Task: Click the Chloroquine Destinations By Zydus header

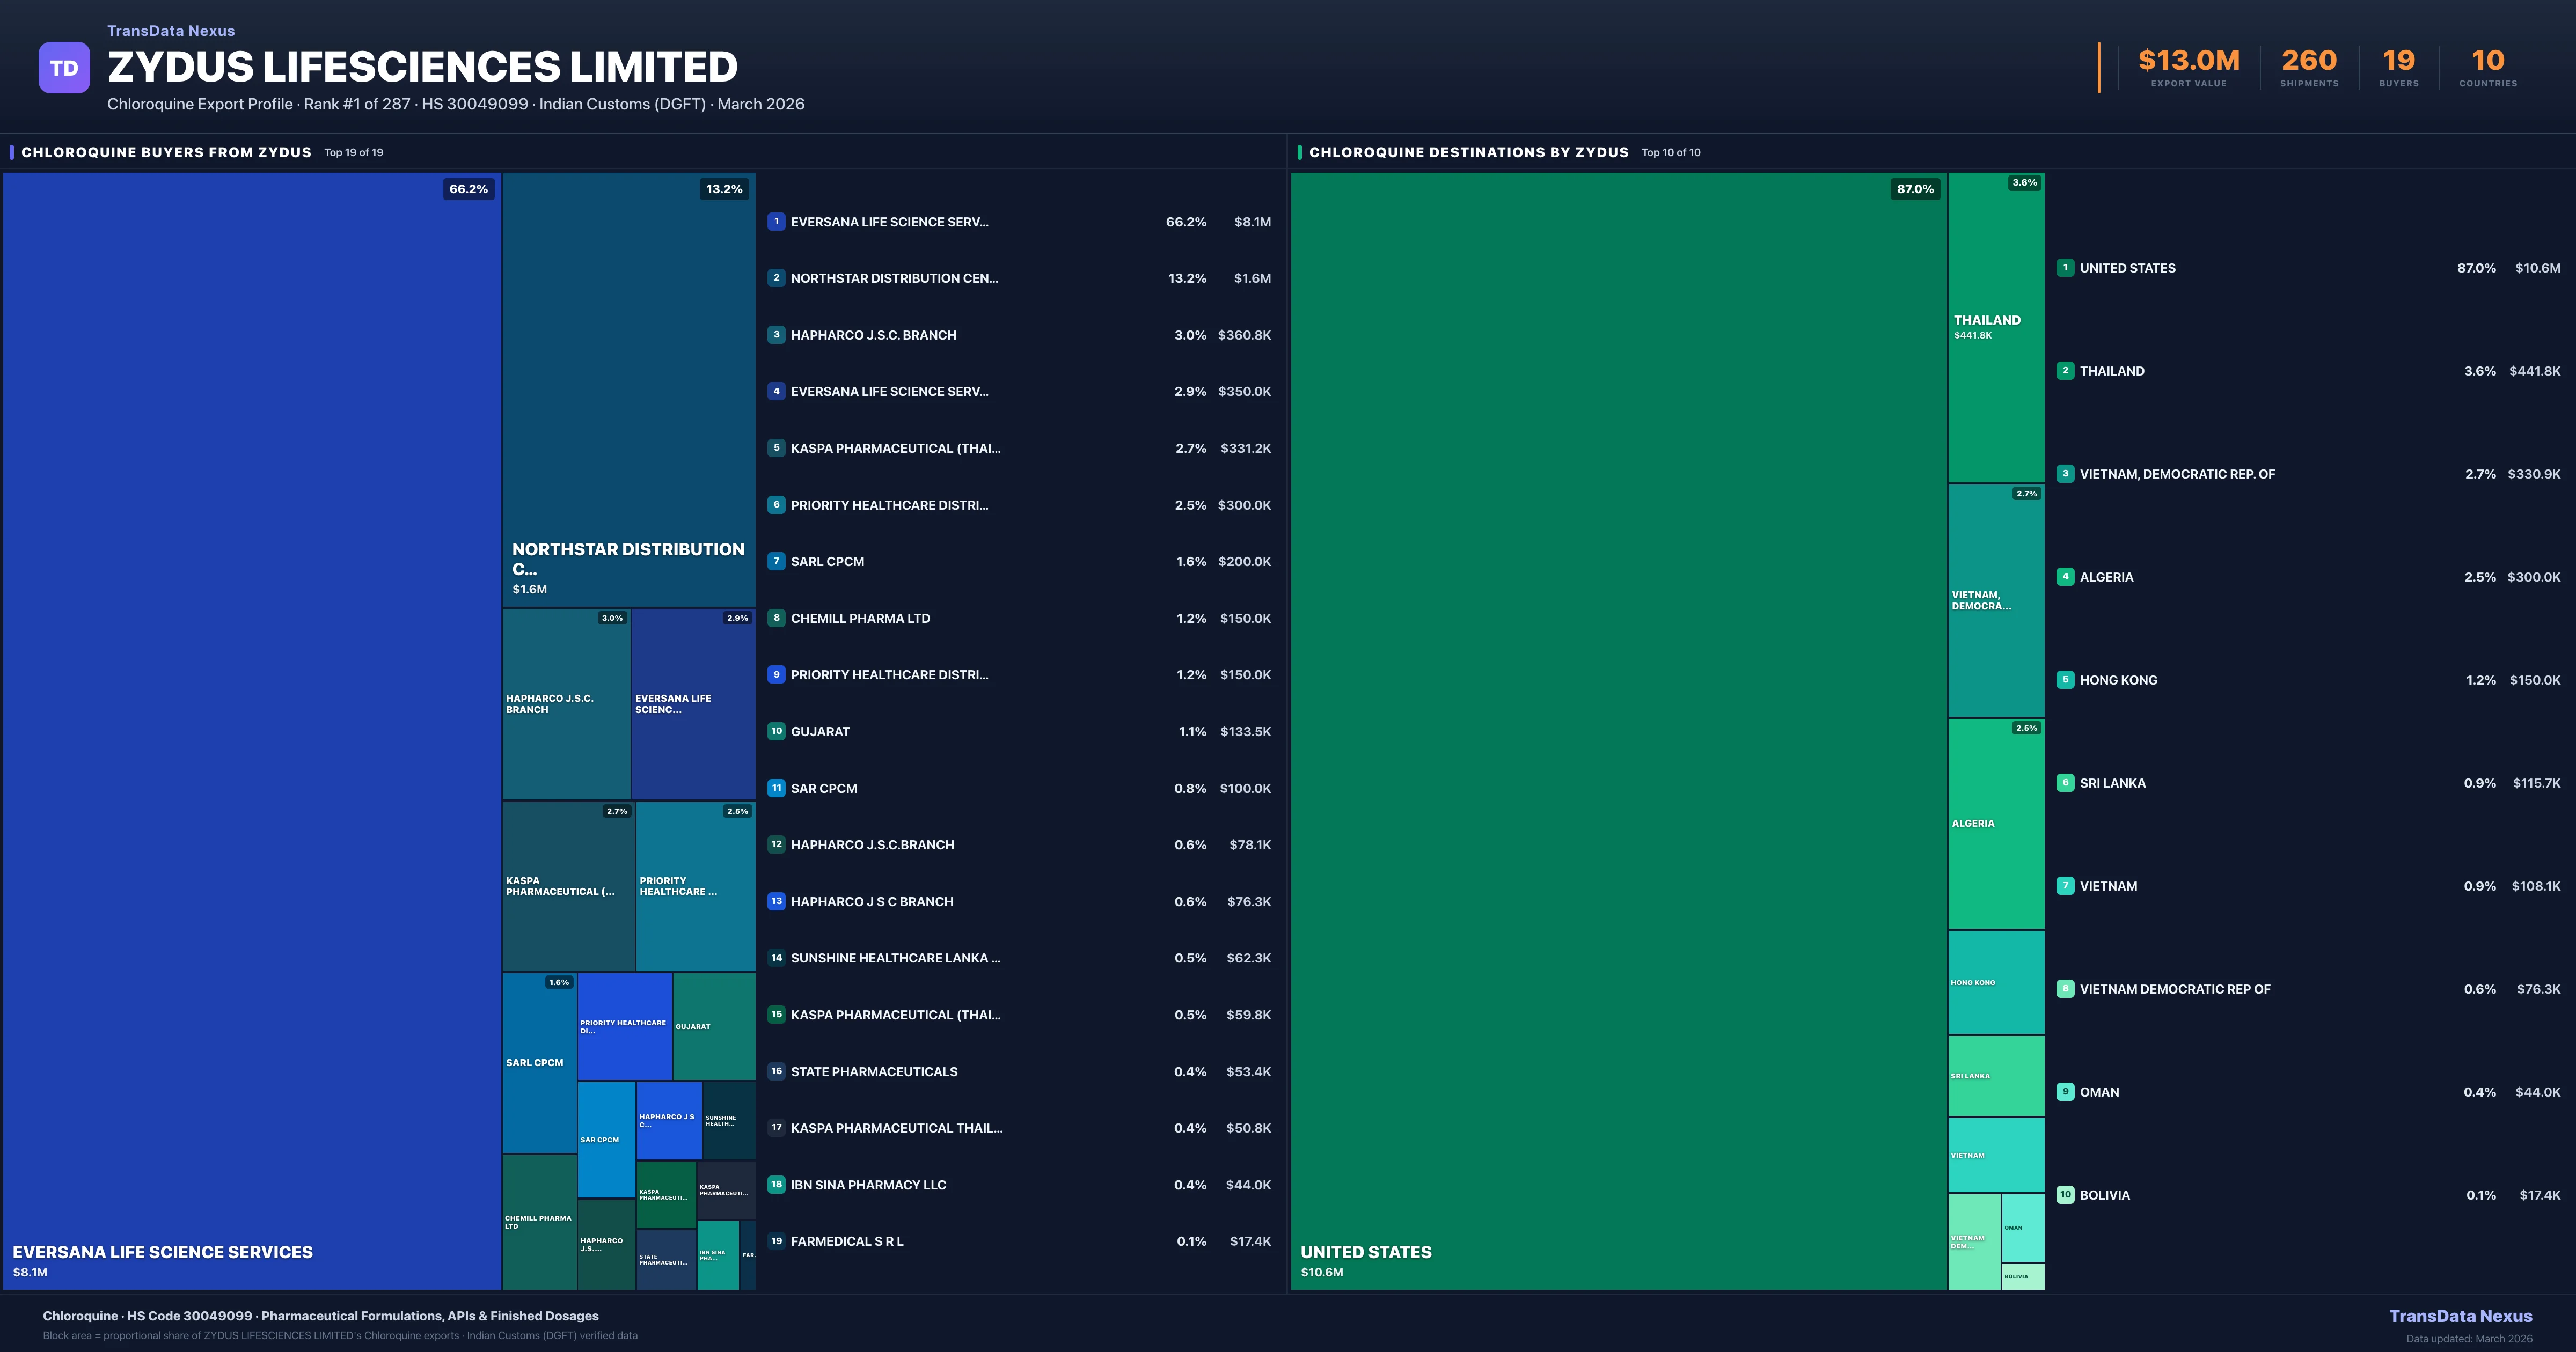Action: [x=1468, y=152]
